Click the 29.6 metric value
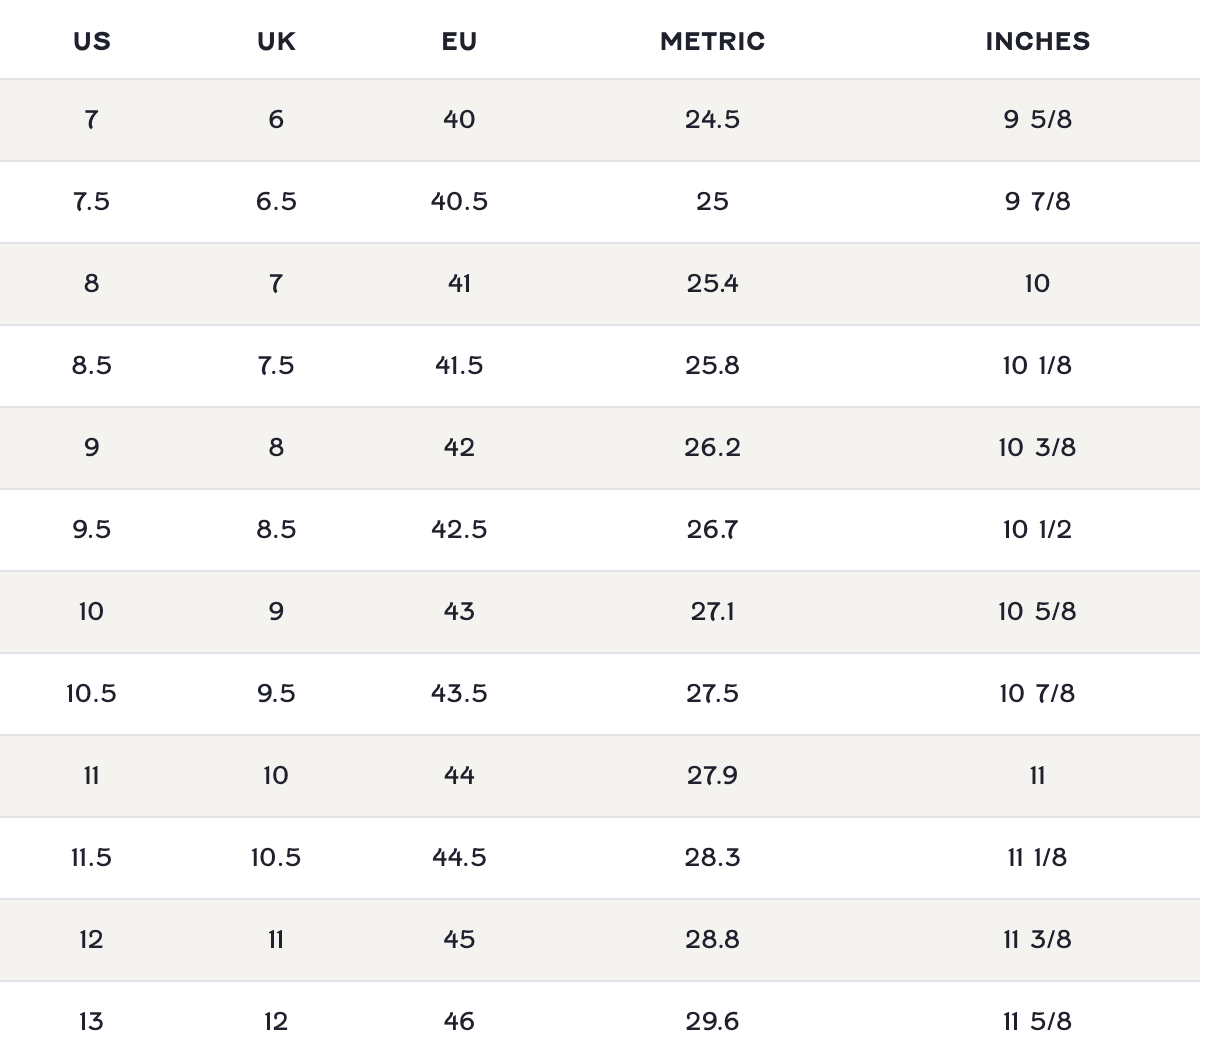The width and height of the screenshot is (1214, 1062). [x=712, y=1022]
